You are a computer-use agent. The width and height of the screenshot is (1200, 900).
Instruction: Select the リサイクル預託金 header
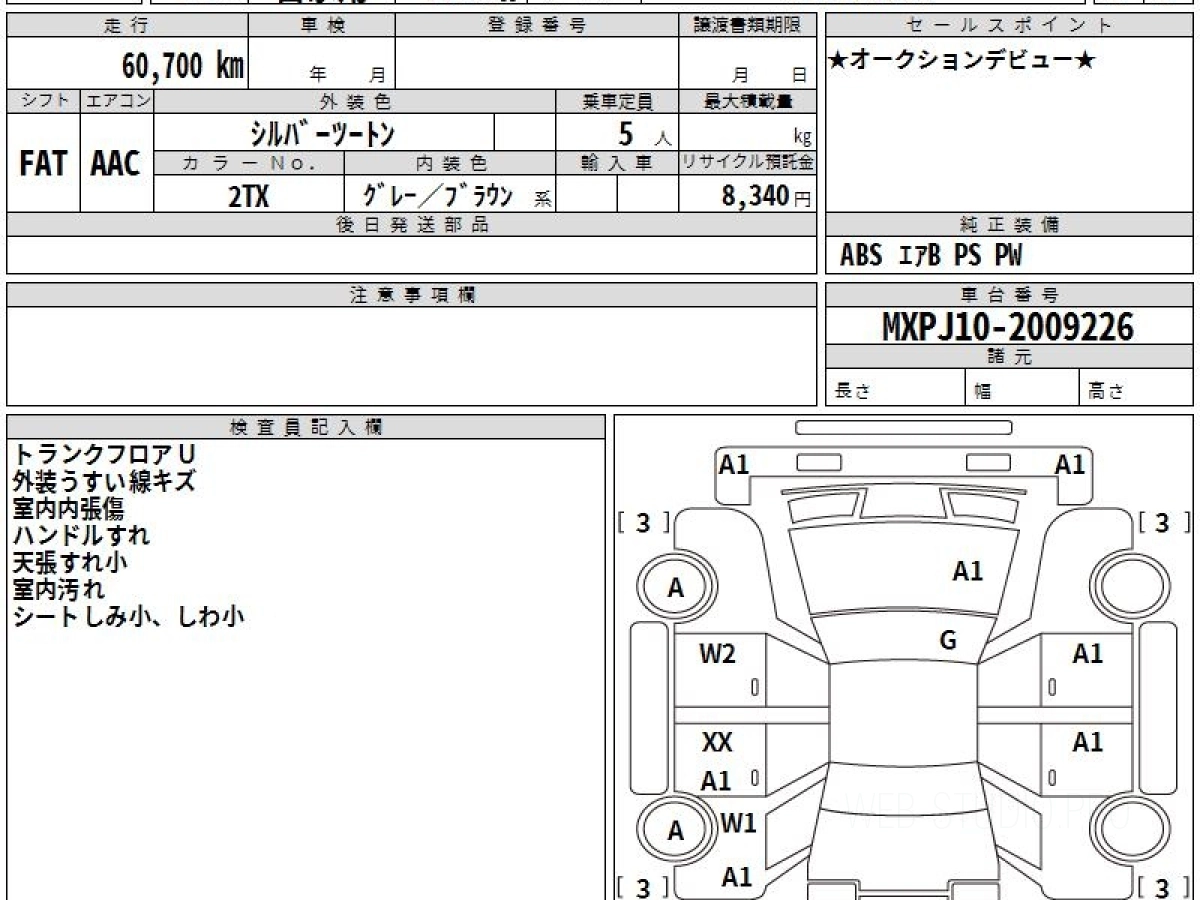(748, 163)
